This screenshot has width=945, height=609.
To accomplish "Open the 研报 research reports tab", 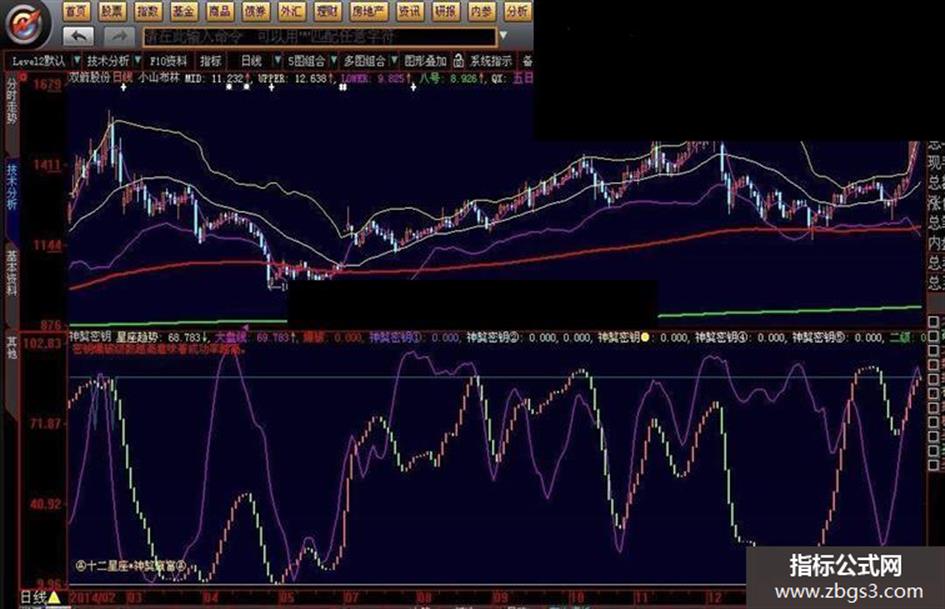I will pos(445,11).
